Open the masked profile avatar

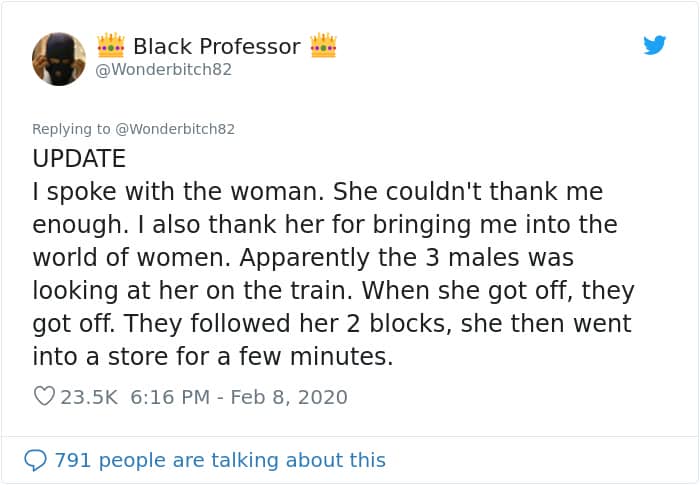[x=59, y=58]
